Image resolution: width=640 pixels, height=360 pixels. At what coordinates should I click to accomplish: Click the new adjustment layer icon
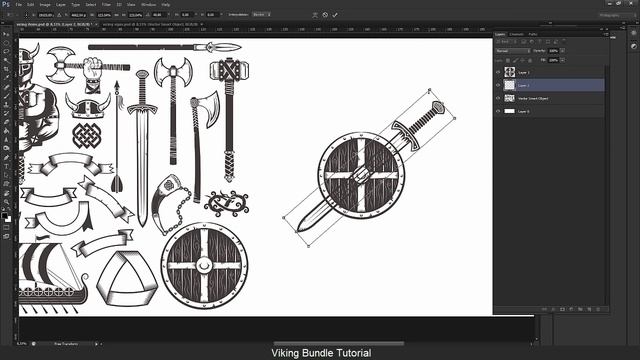[x=571, y=309]
